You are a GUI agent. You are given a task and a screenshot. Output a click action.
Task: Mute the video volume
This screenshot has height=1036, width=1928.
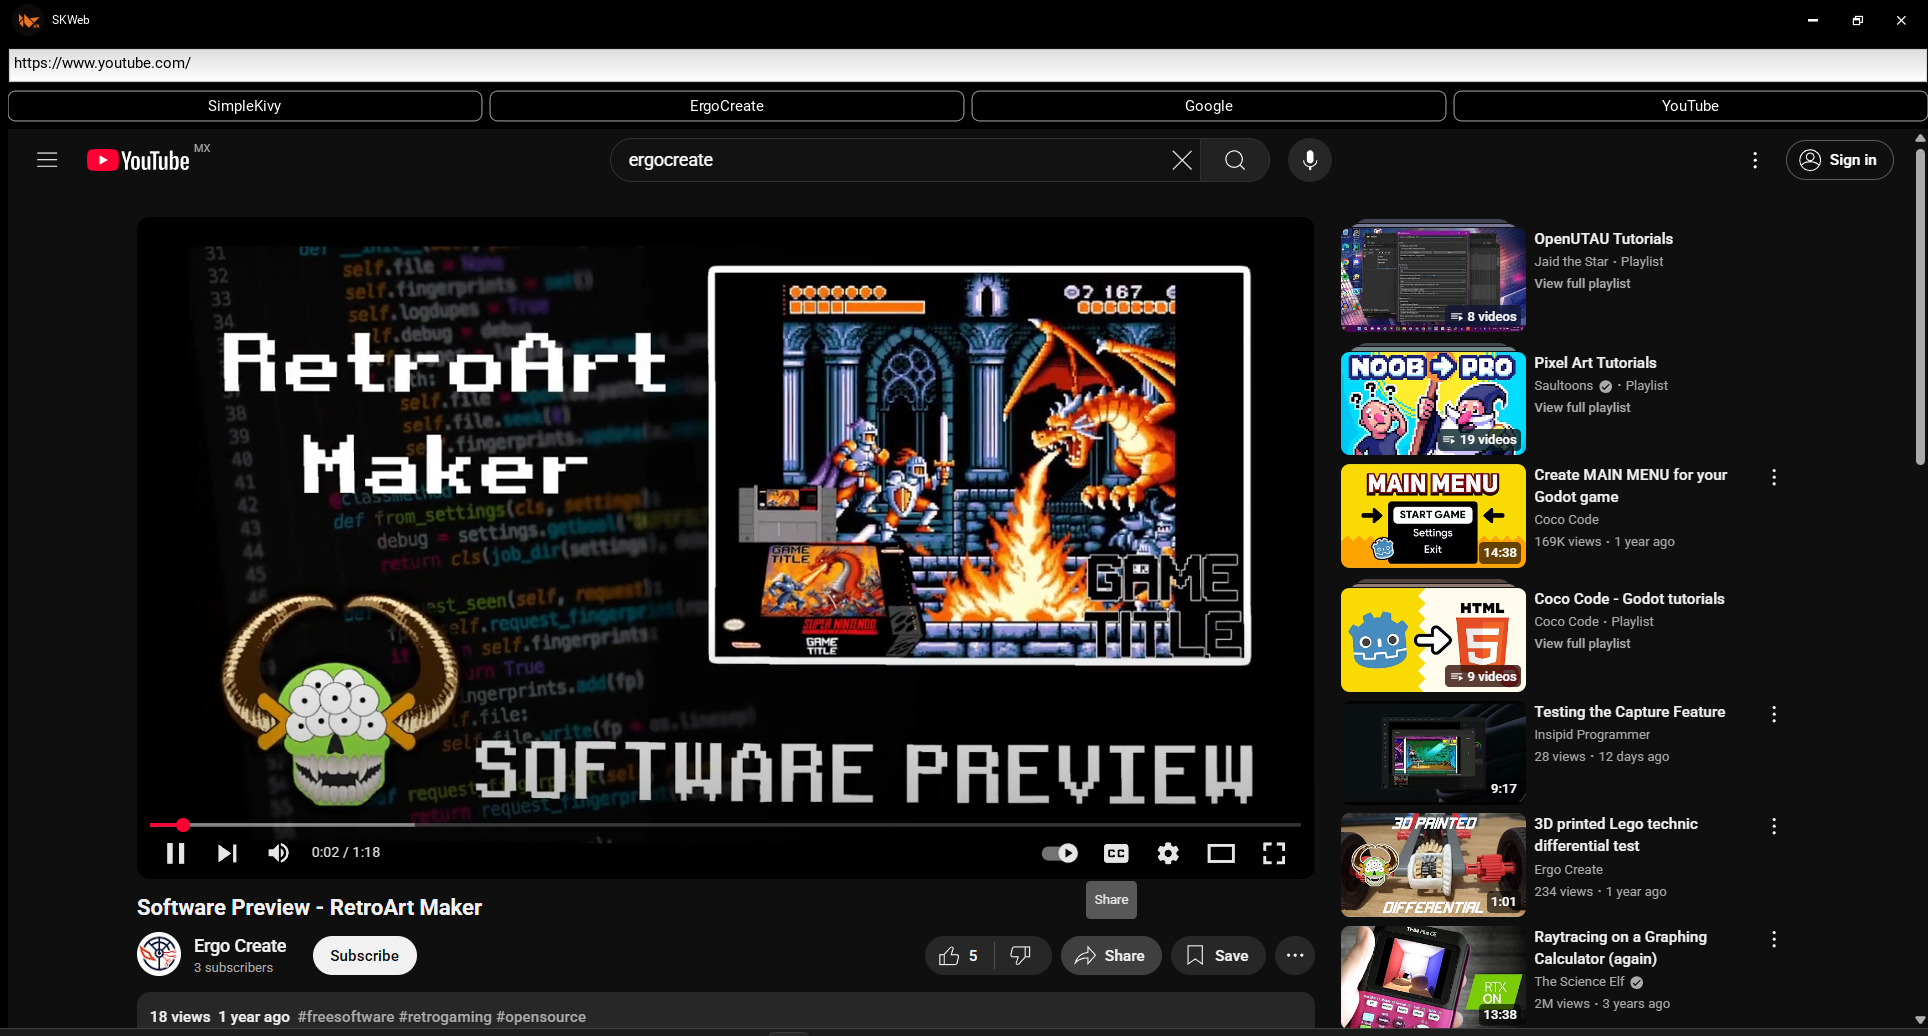pyautogui.click(x=278, y=853)
